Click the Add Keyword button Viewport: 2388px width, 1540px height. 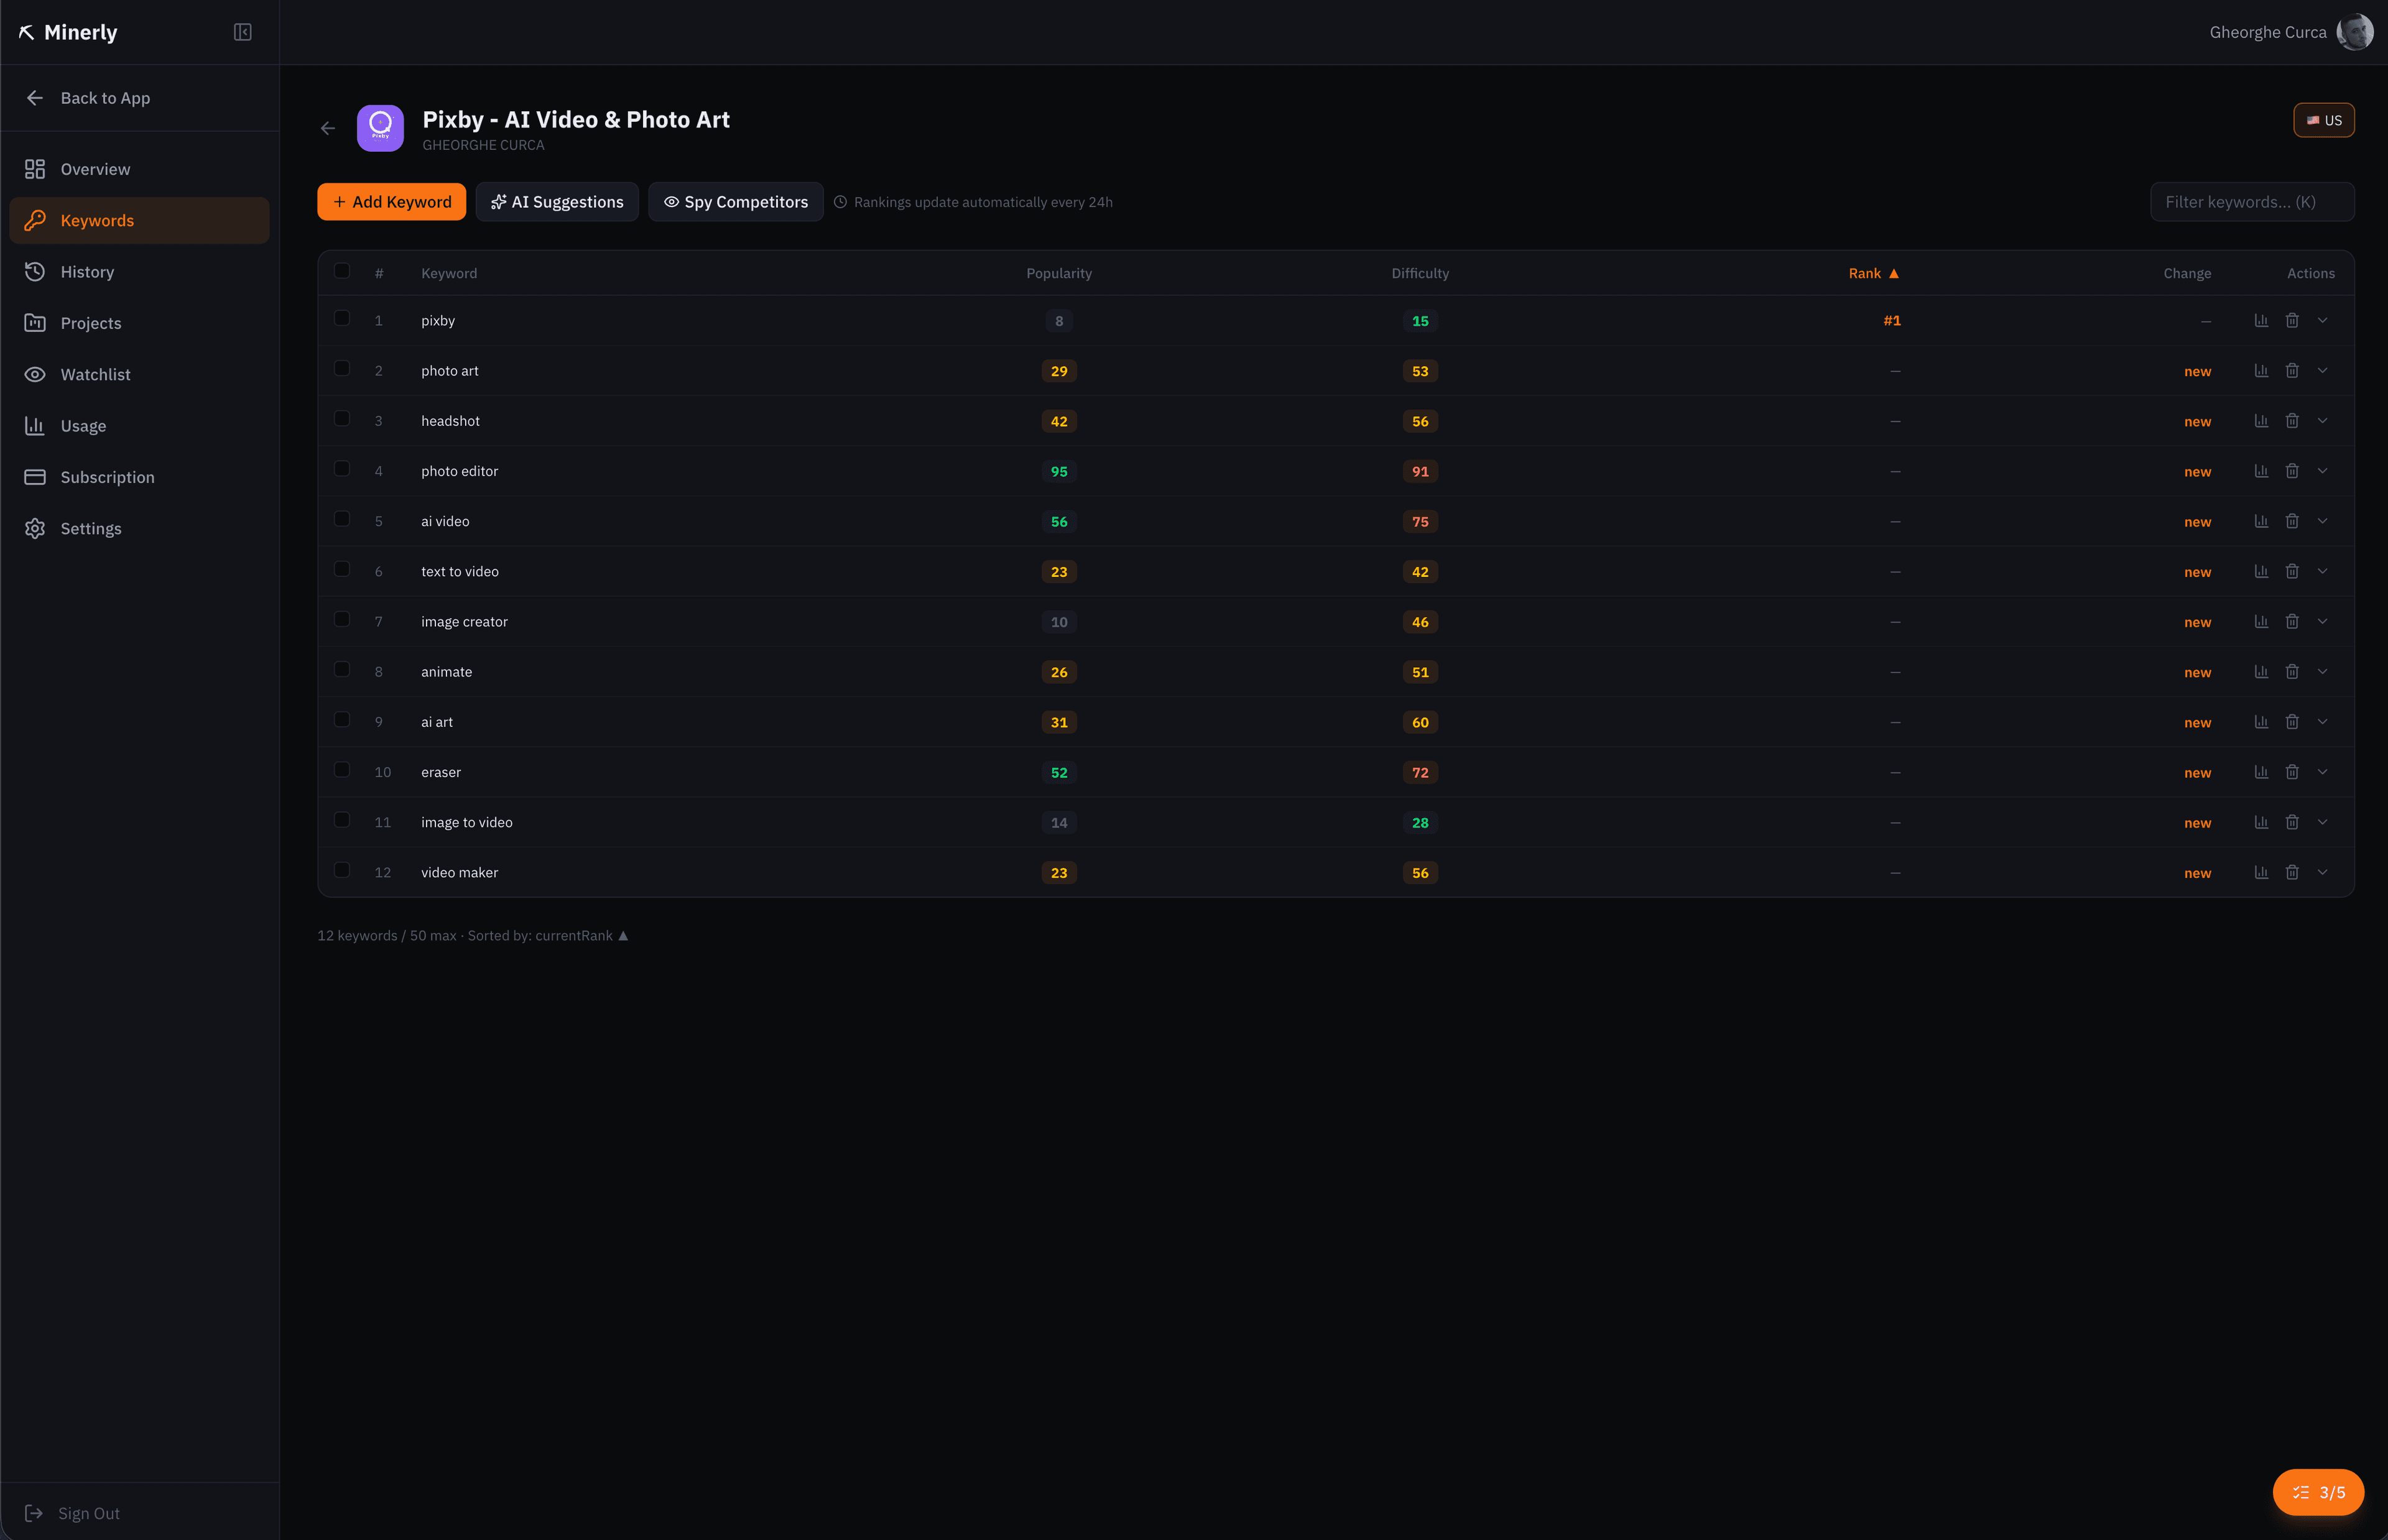click(392, 202)
